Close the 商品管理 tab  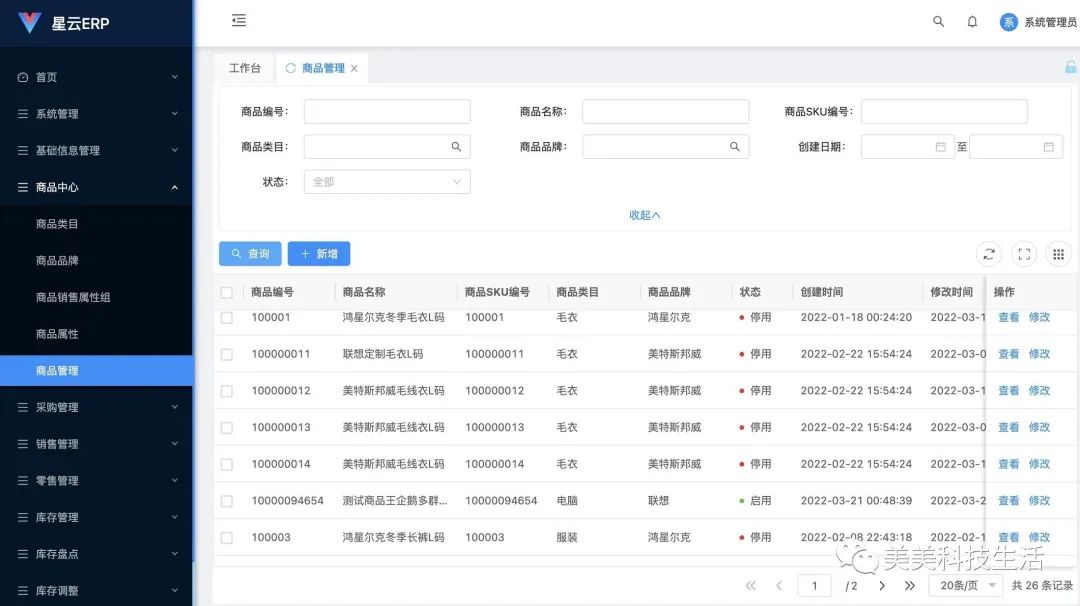pyautogui.click(x=354, y=67)
